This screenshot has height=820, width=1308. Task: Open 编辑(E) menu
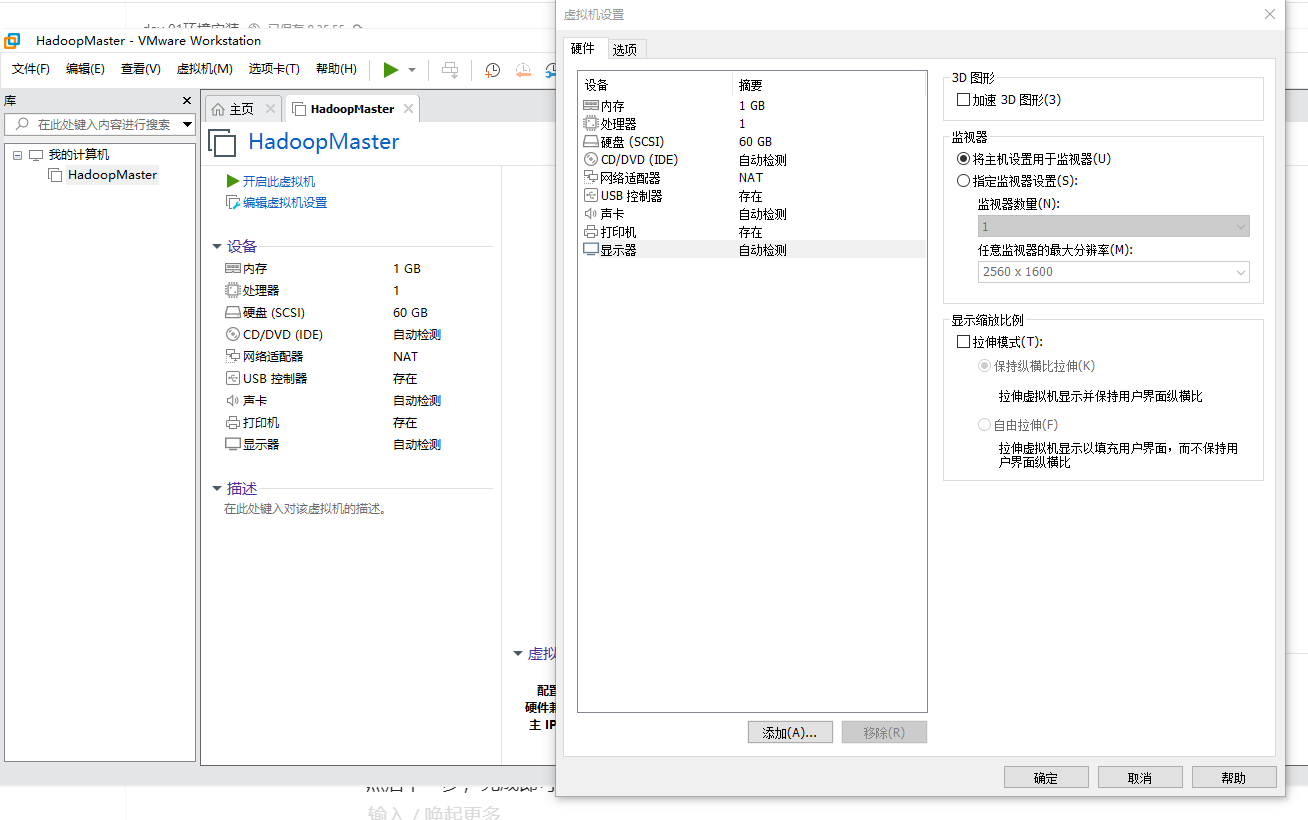pyautogui.click(x=85, y=69)
